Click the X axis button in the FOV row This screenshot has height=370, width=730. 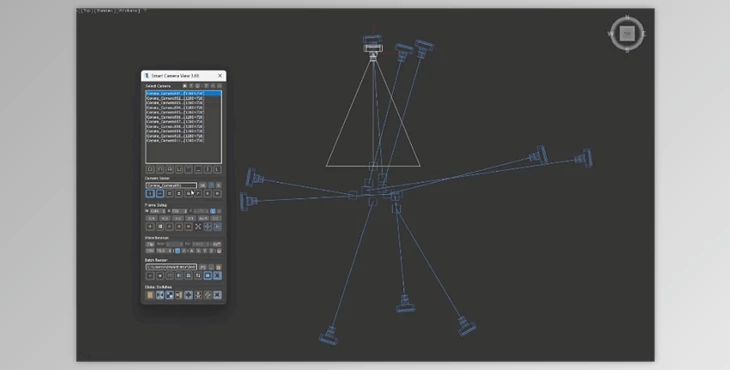coord(198,251)
